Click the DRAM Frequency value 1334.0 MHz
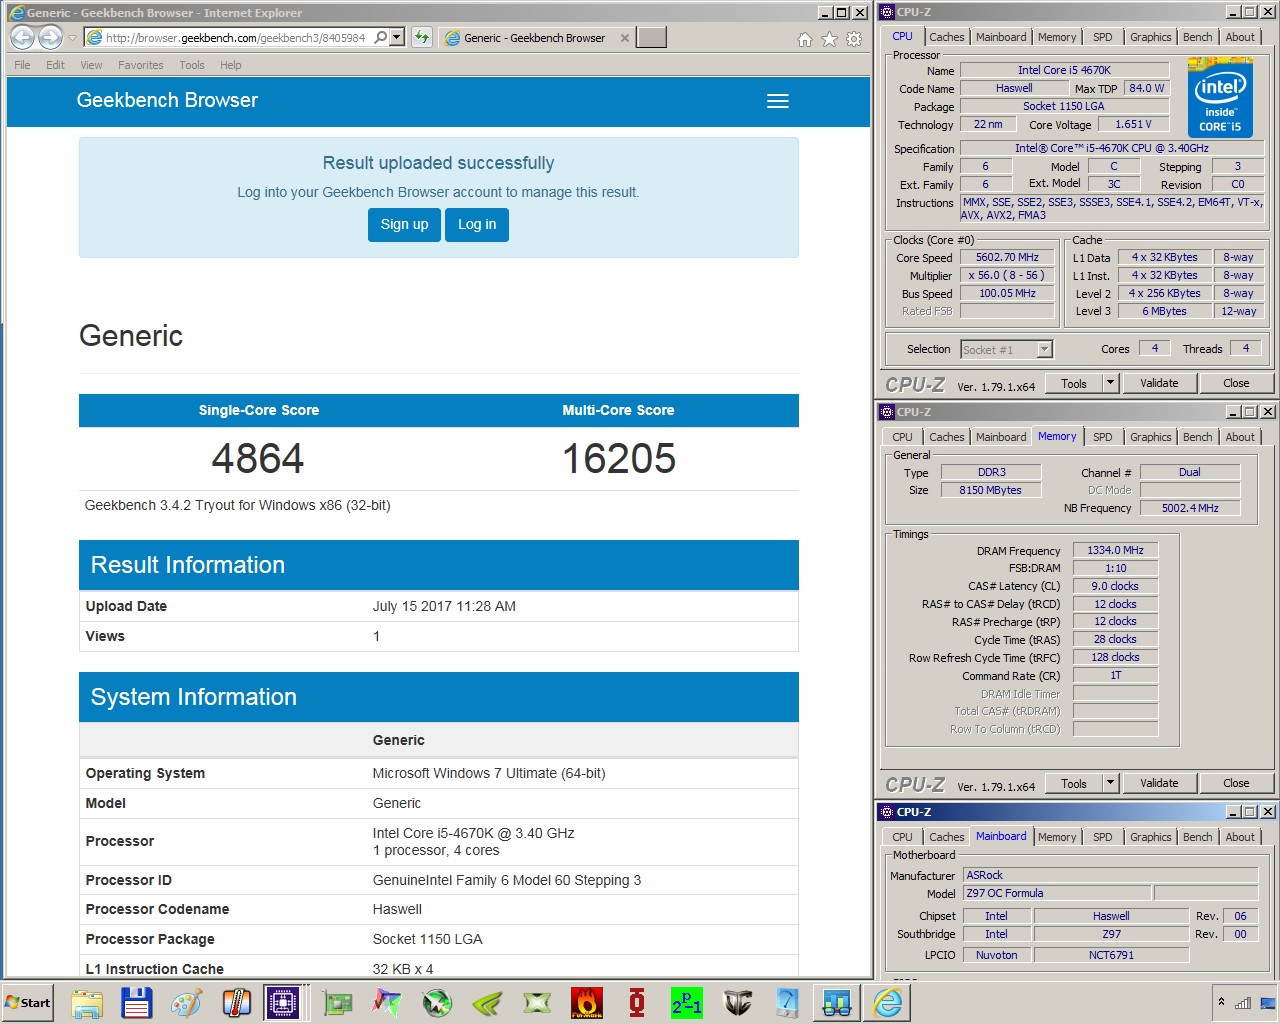The width and height of the screenshot is (1280, 1024). coord(1115,550)
